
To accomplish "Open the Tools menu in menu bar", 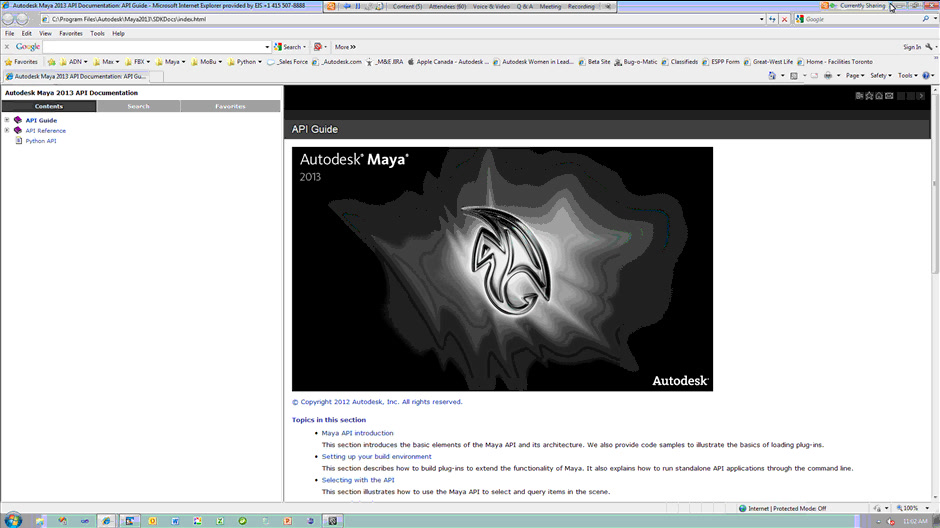I will coord(97,34).
